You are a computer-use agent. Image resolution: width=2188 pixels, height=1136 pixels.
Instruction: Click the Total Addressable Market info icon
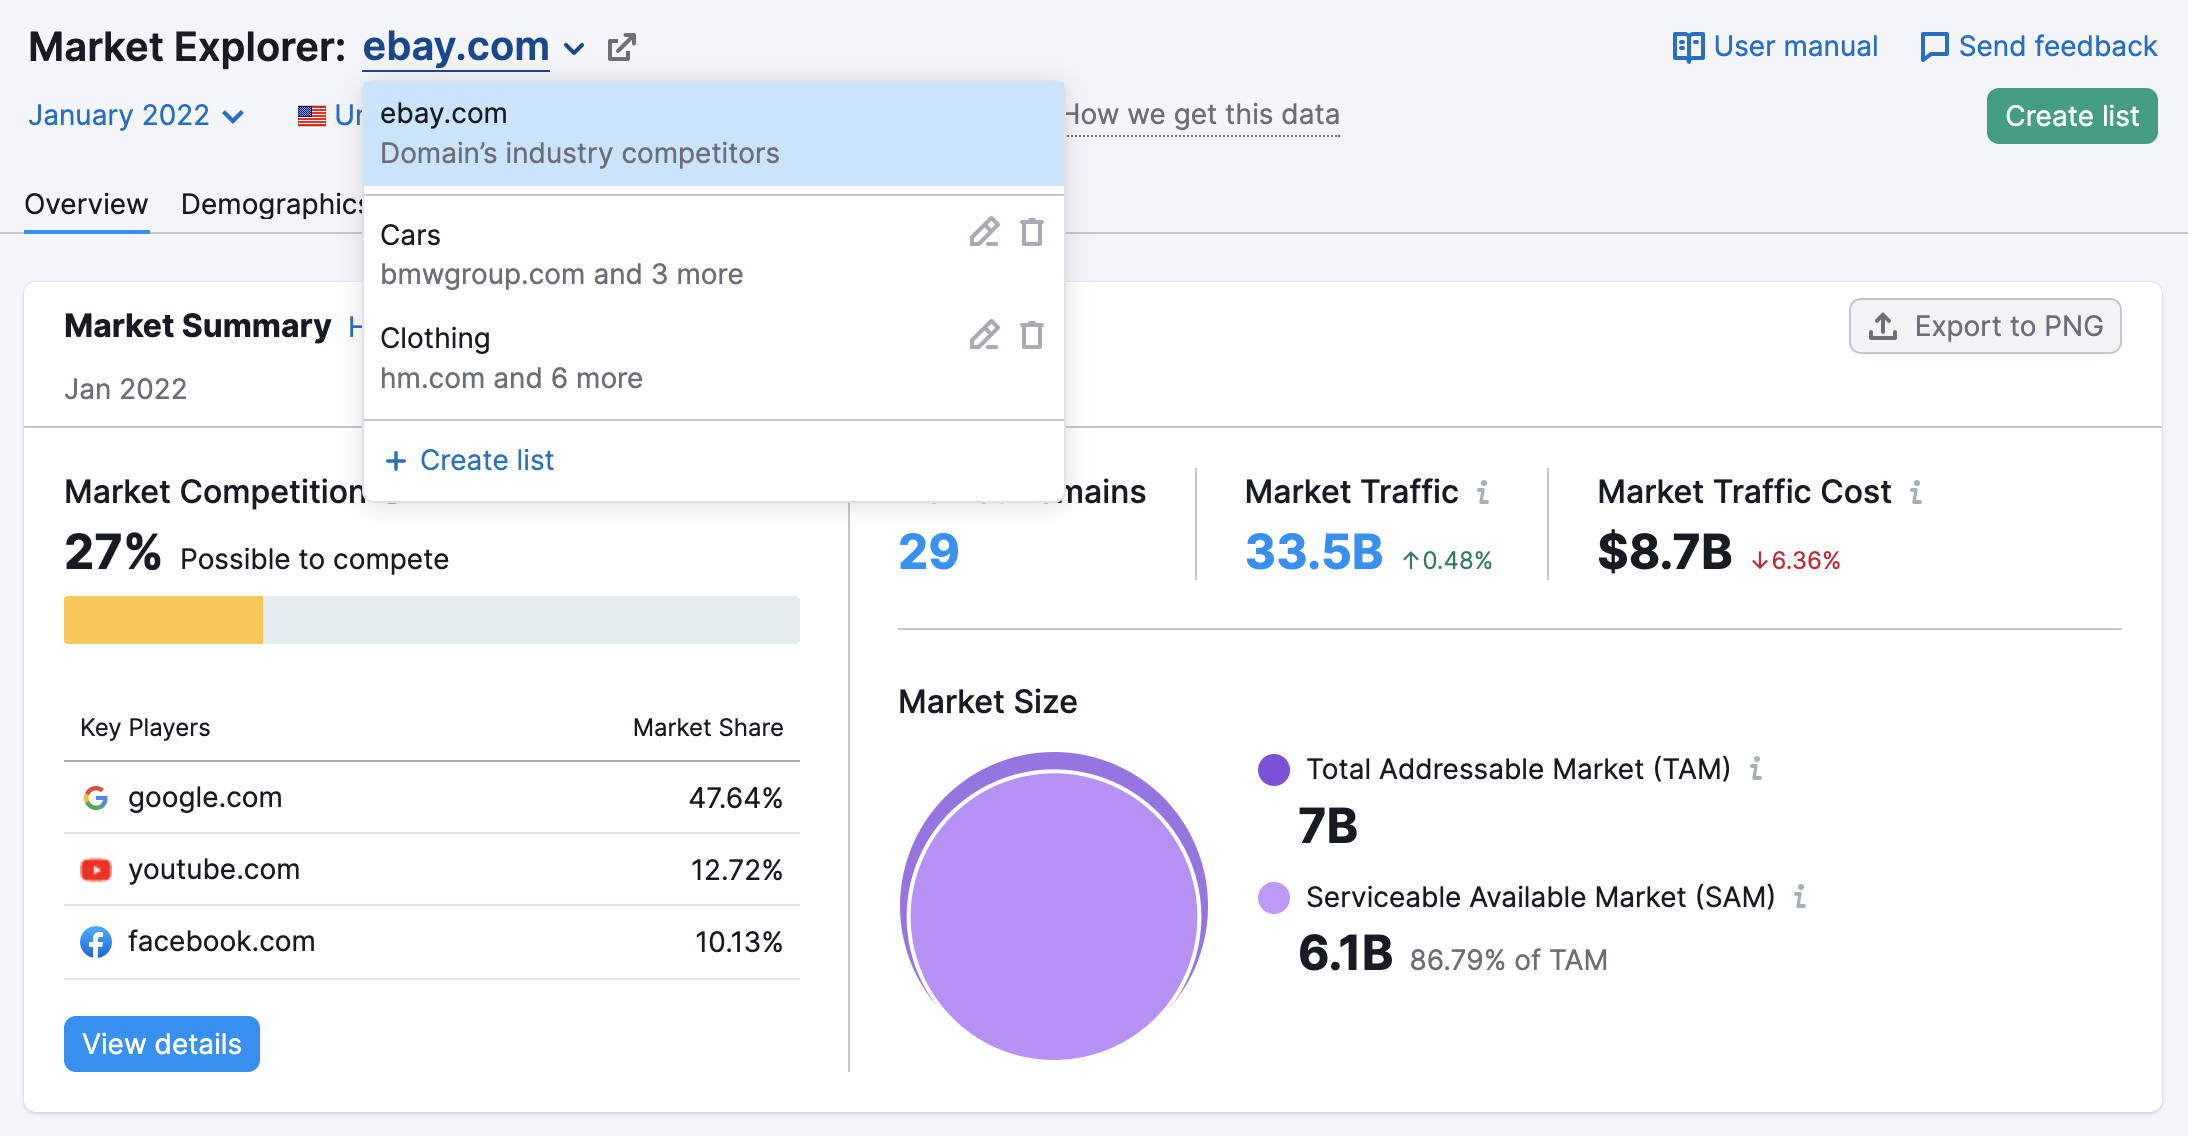(1756, 769)
